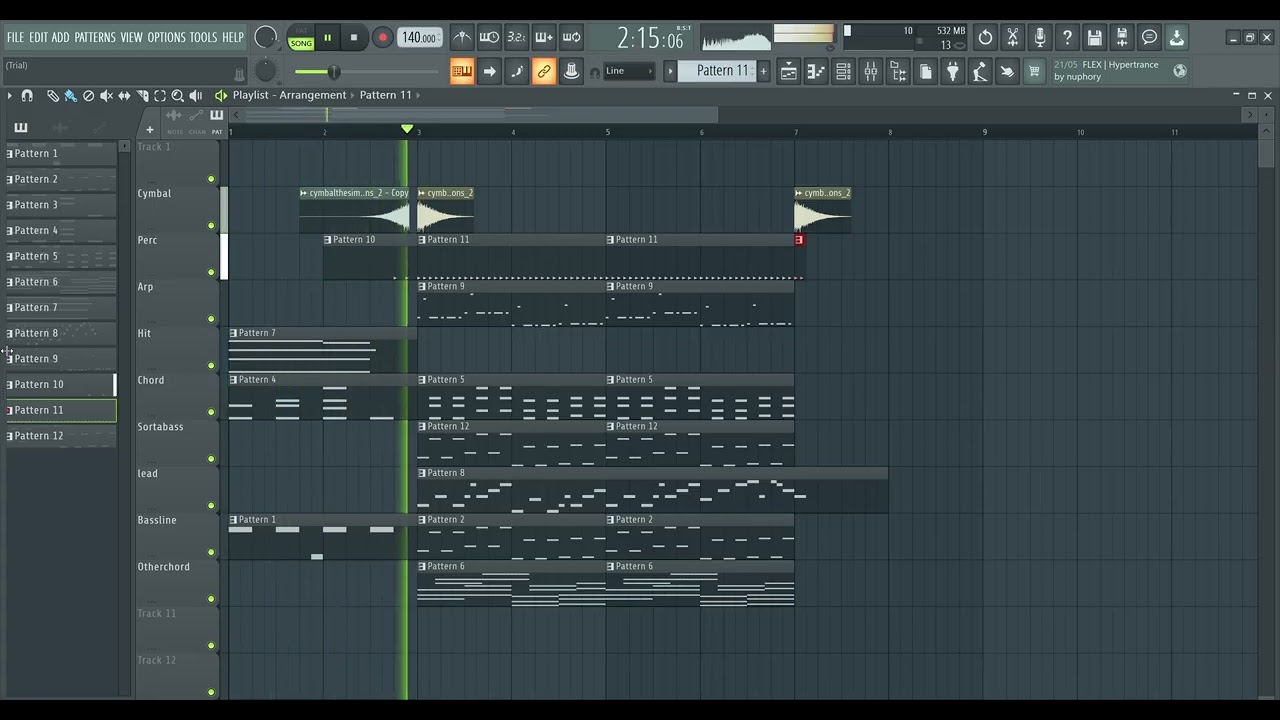Open the EDIT menu
Viewport: 1280px width, 720px height.
pos(38,38)
